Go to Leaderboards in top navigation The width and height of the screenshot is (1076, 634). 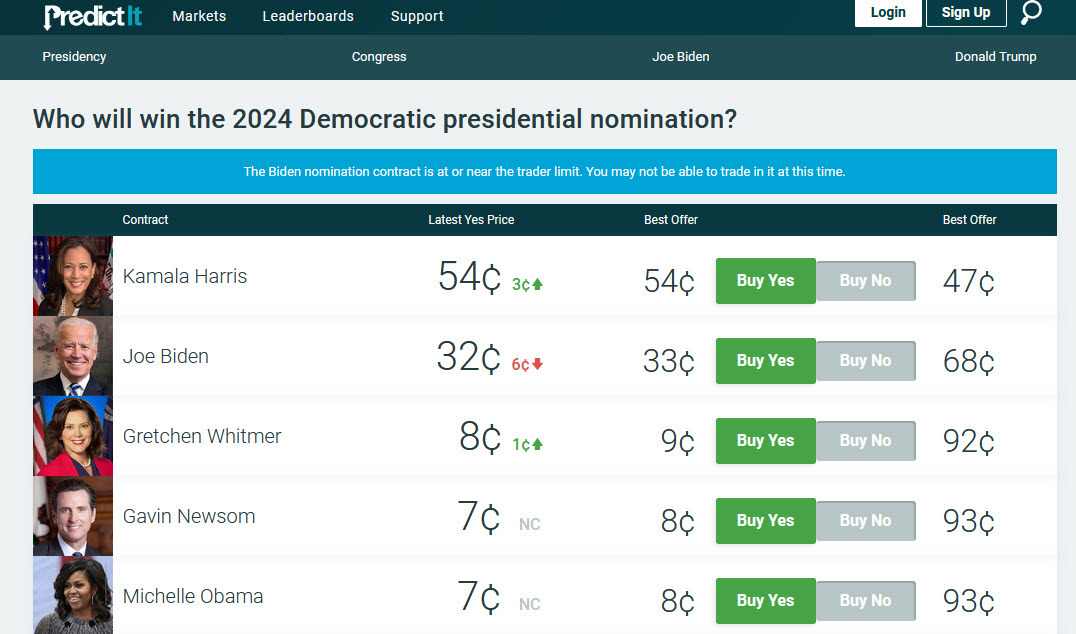pos(308,16)
